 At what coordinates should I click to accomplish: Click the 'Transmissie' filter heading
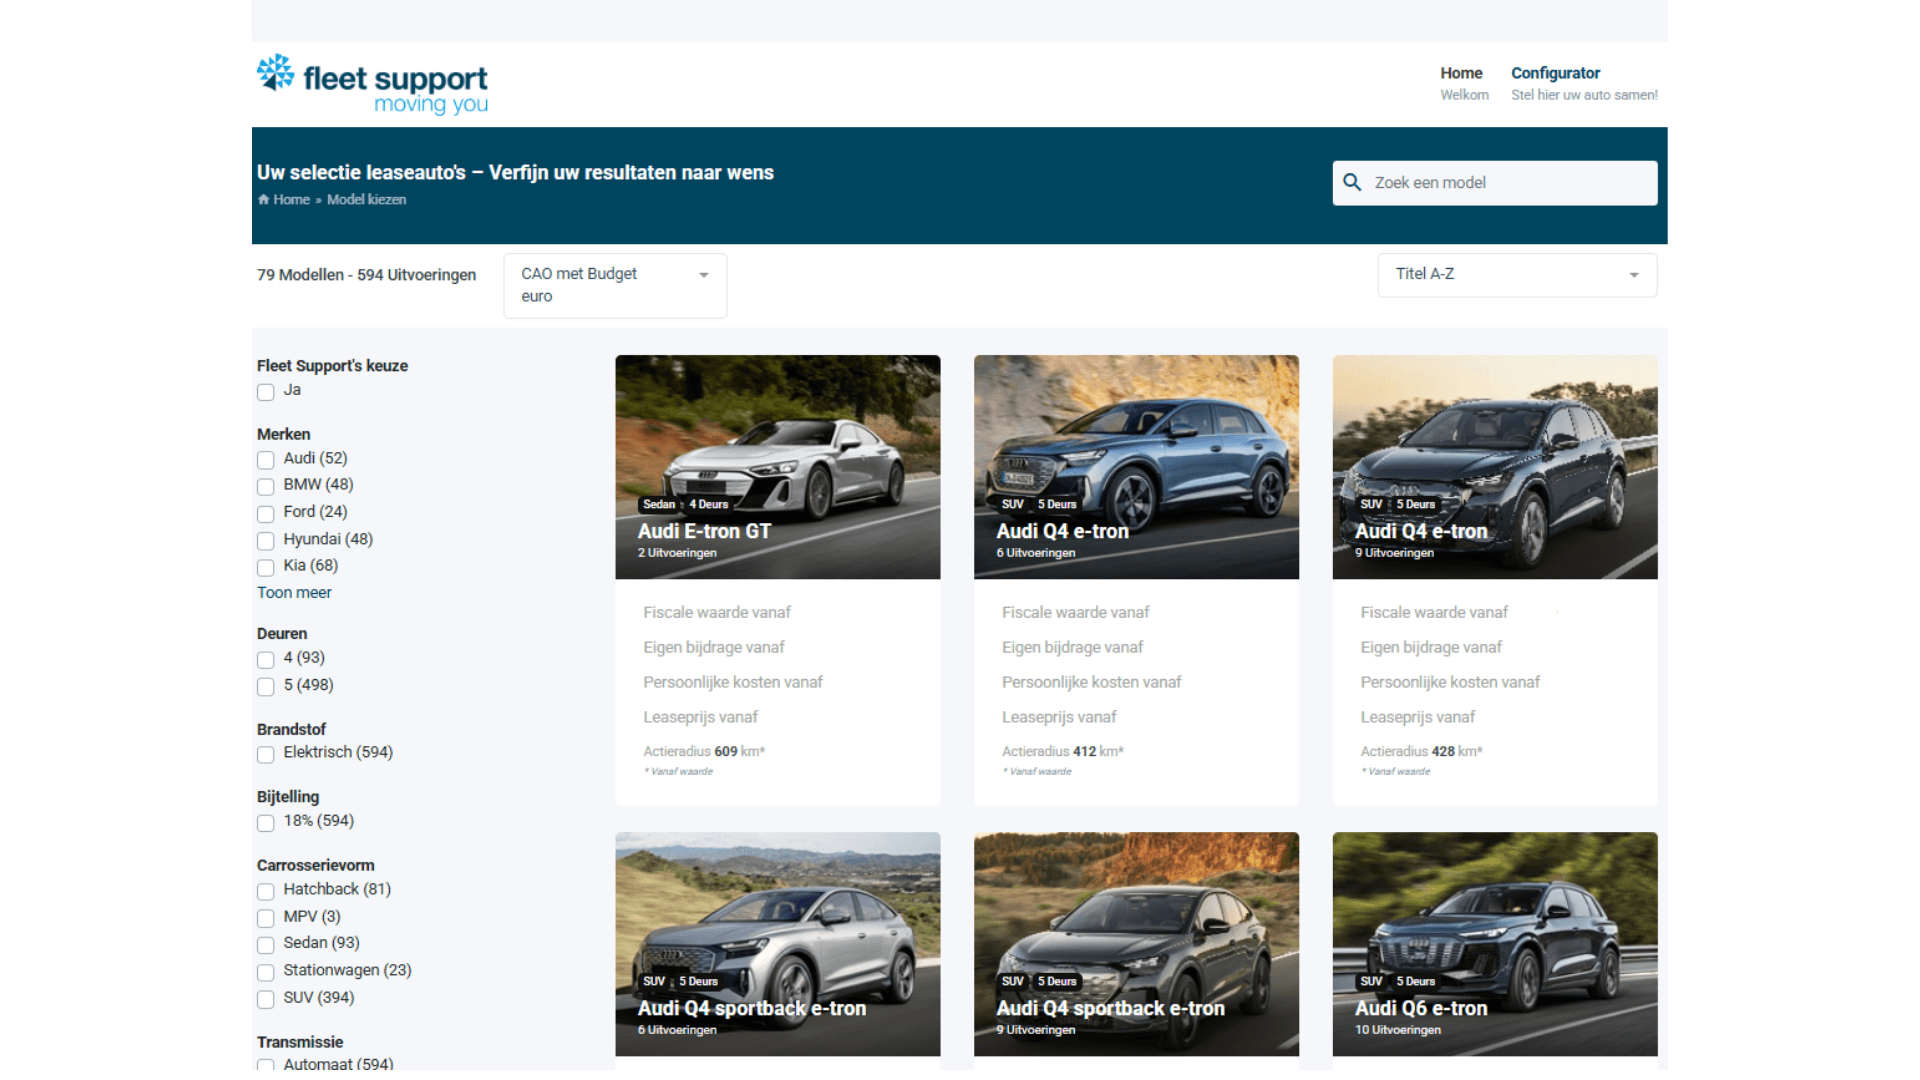300,1042
